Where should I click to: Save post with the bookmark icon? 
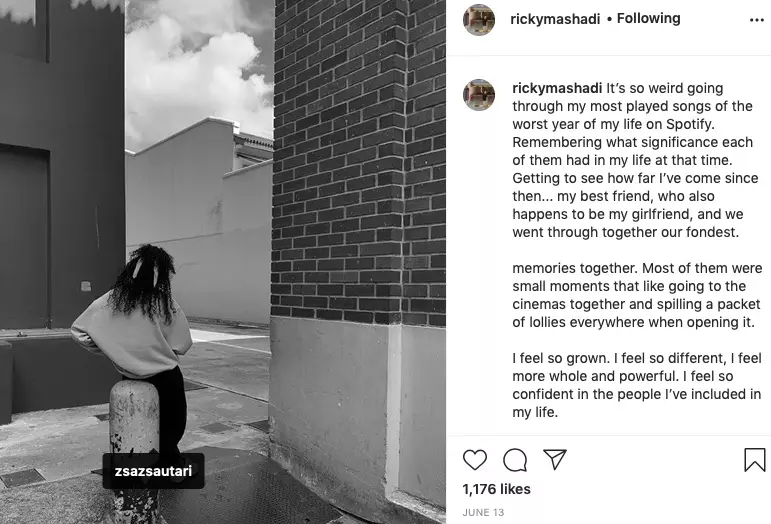tap(754, 460)
